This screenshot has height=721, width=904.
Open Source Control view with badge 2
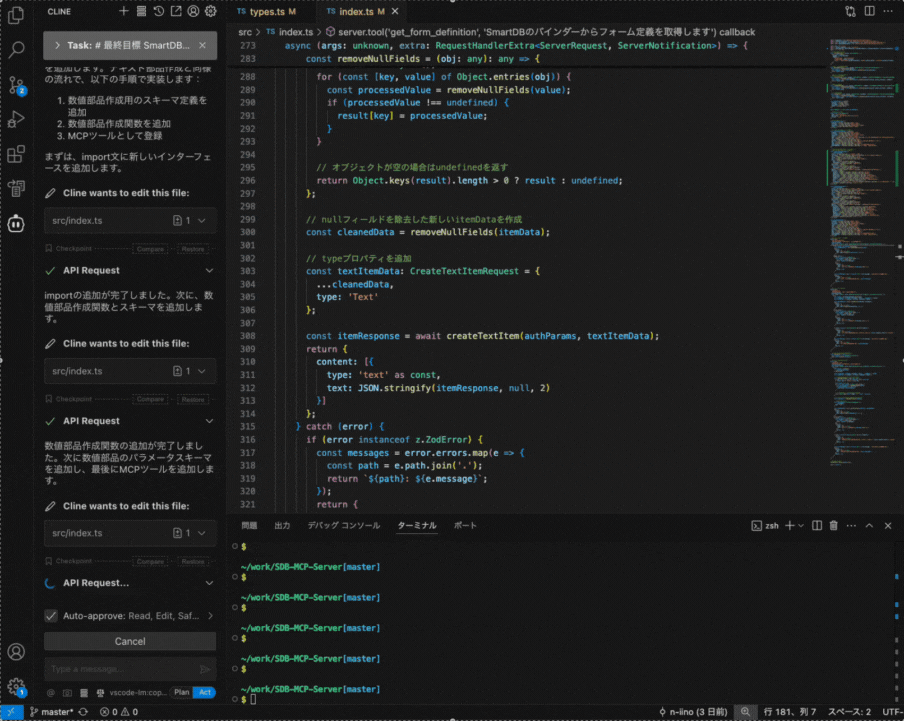(x=16, y=85)
